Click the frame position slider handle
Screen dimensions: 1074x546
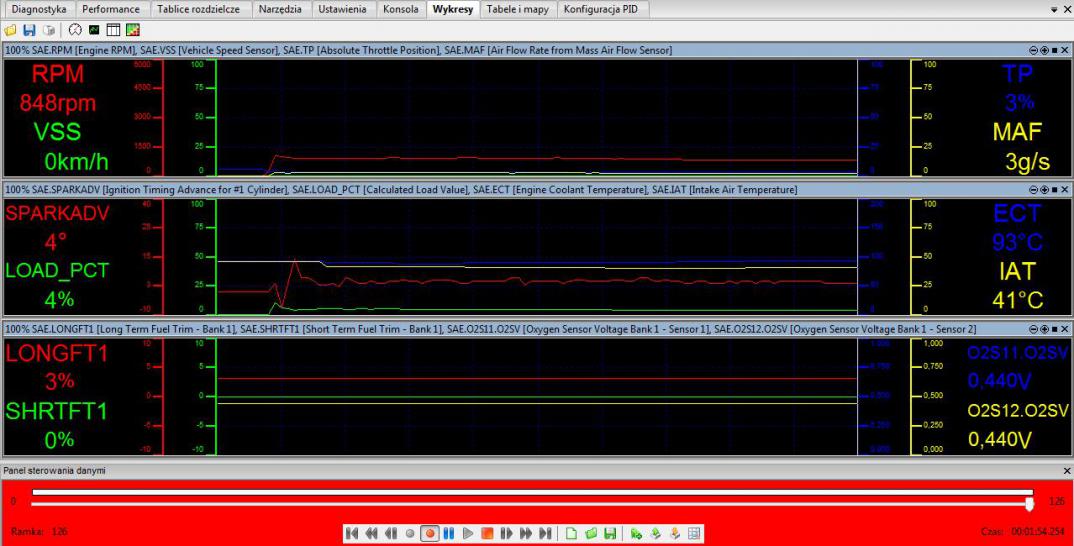[x=1029, y=503]
